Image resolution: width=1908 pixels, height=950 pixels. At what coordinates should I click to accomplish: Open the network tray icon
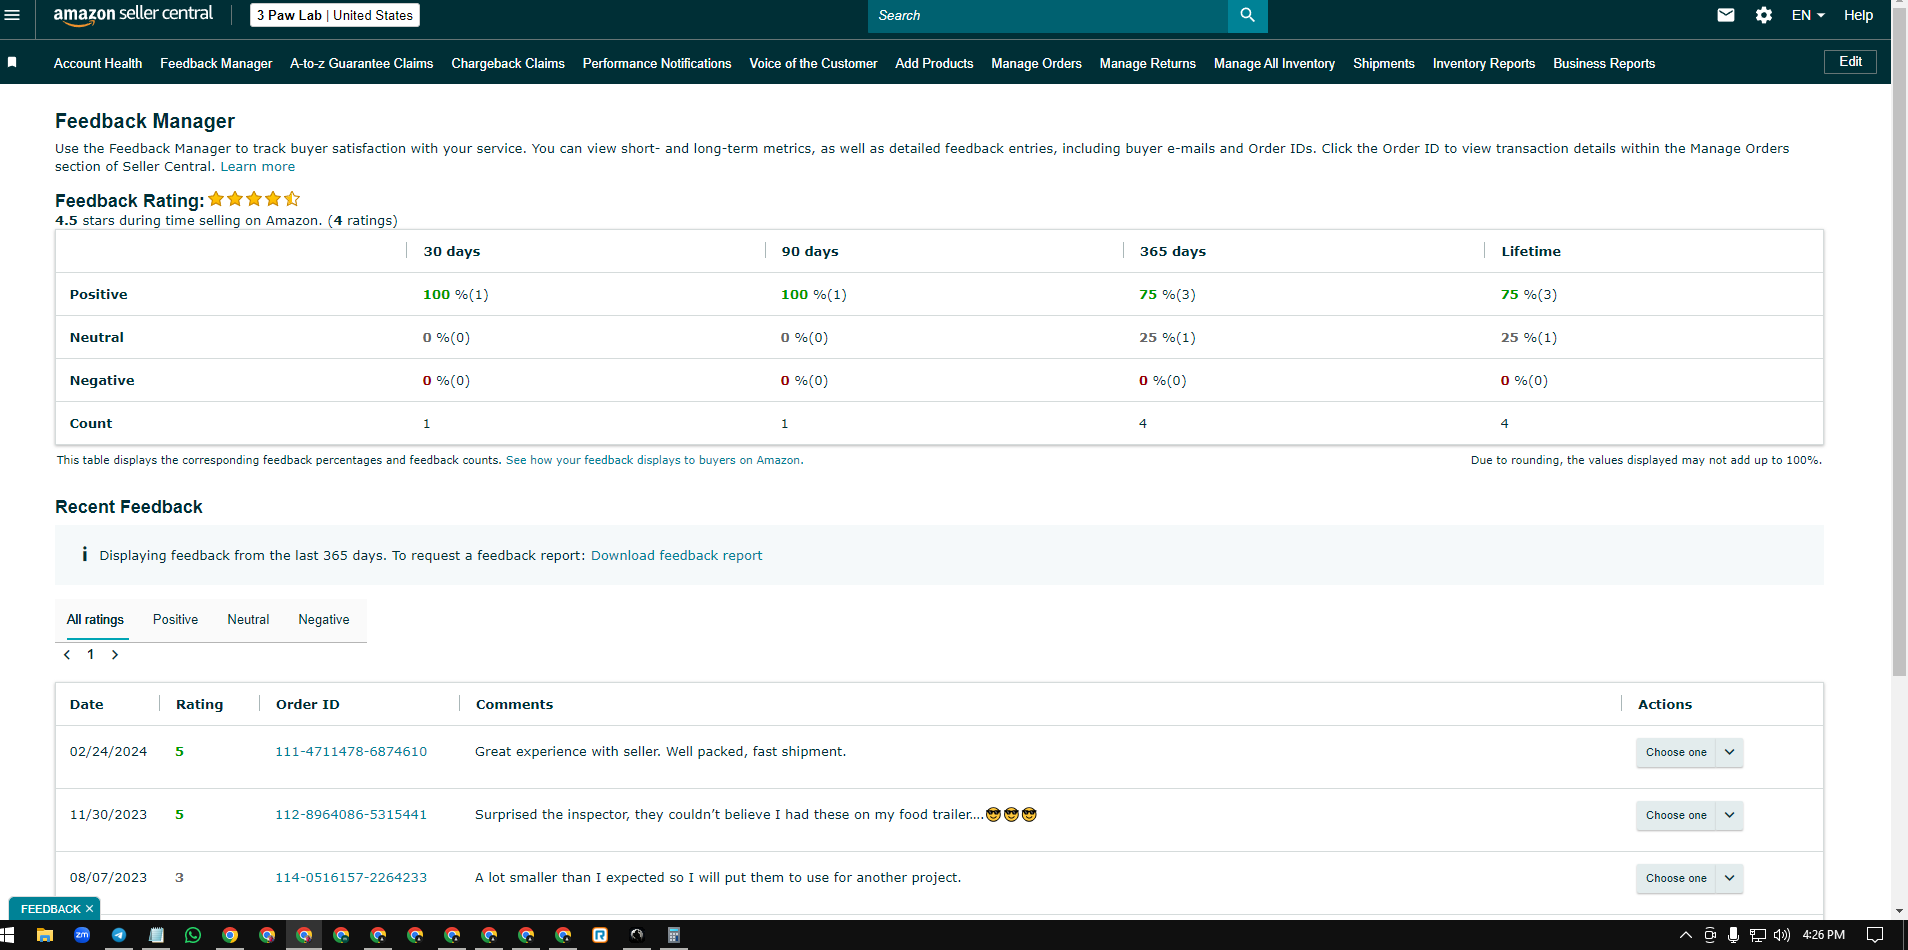(x=1757, y=935)
